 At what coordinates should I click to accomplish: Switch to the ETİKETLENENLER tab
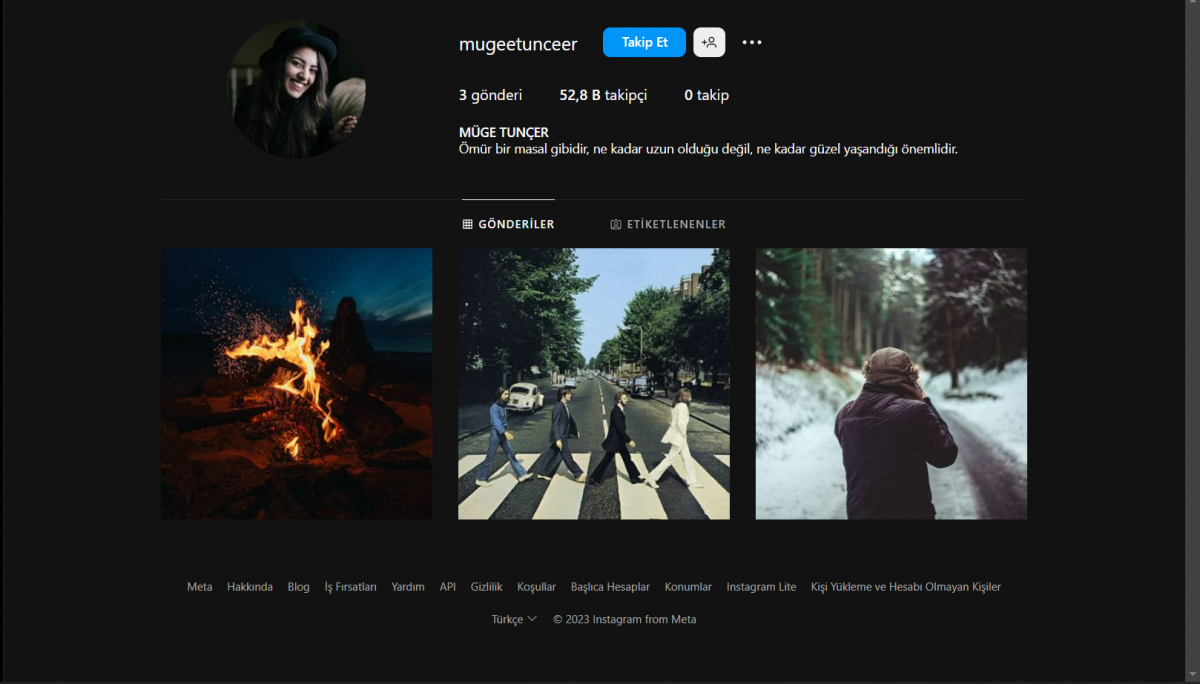668,224
